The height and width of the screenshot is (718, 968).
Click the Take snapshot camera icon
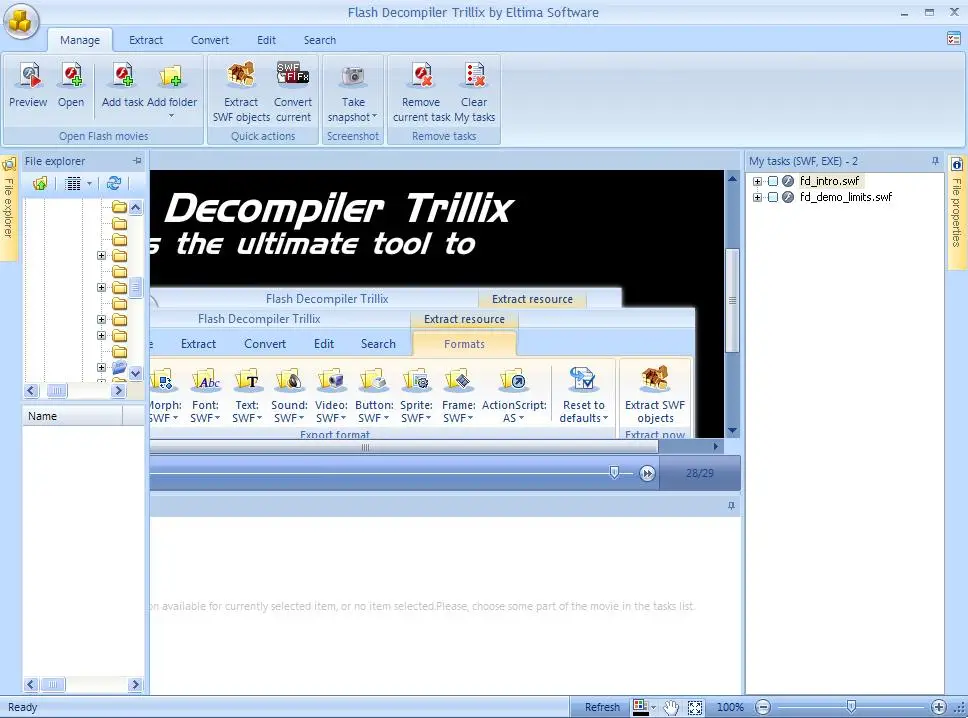click(x=353, y=77)
